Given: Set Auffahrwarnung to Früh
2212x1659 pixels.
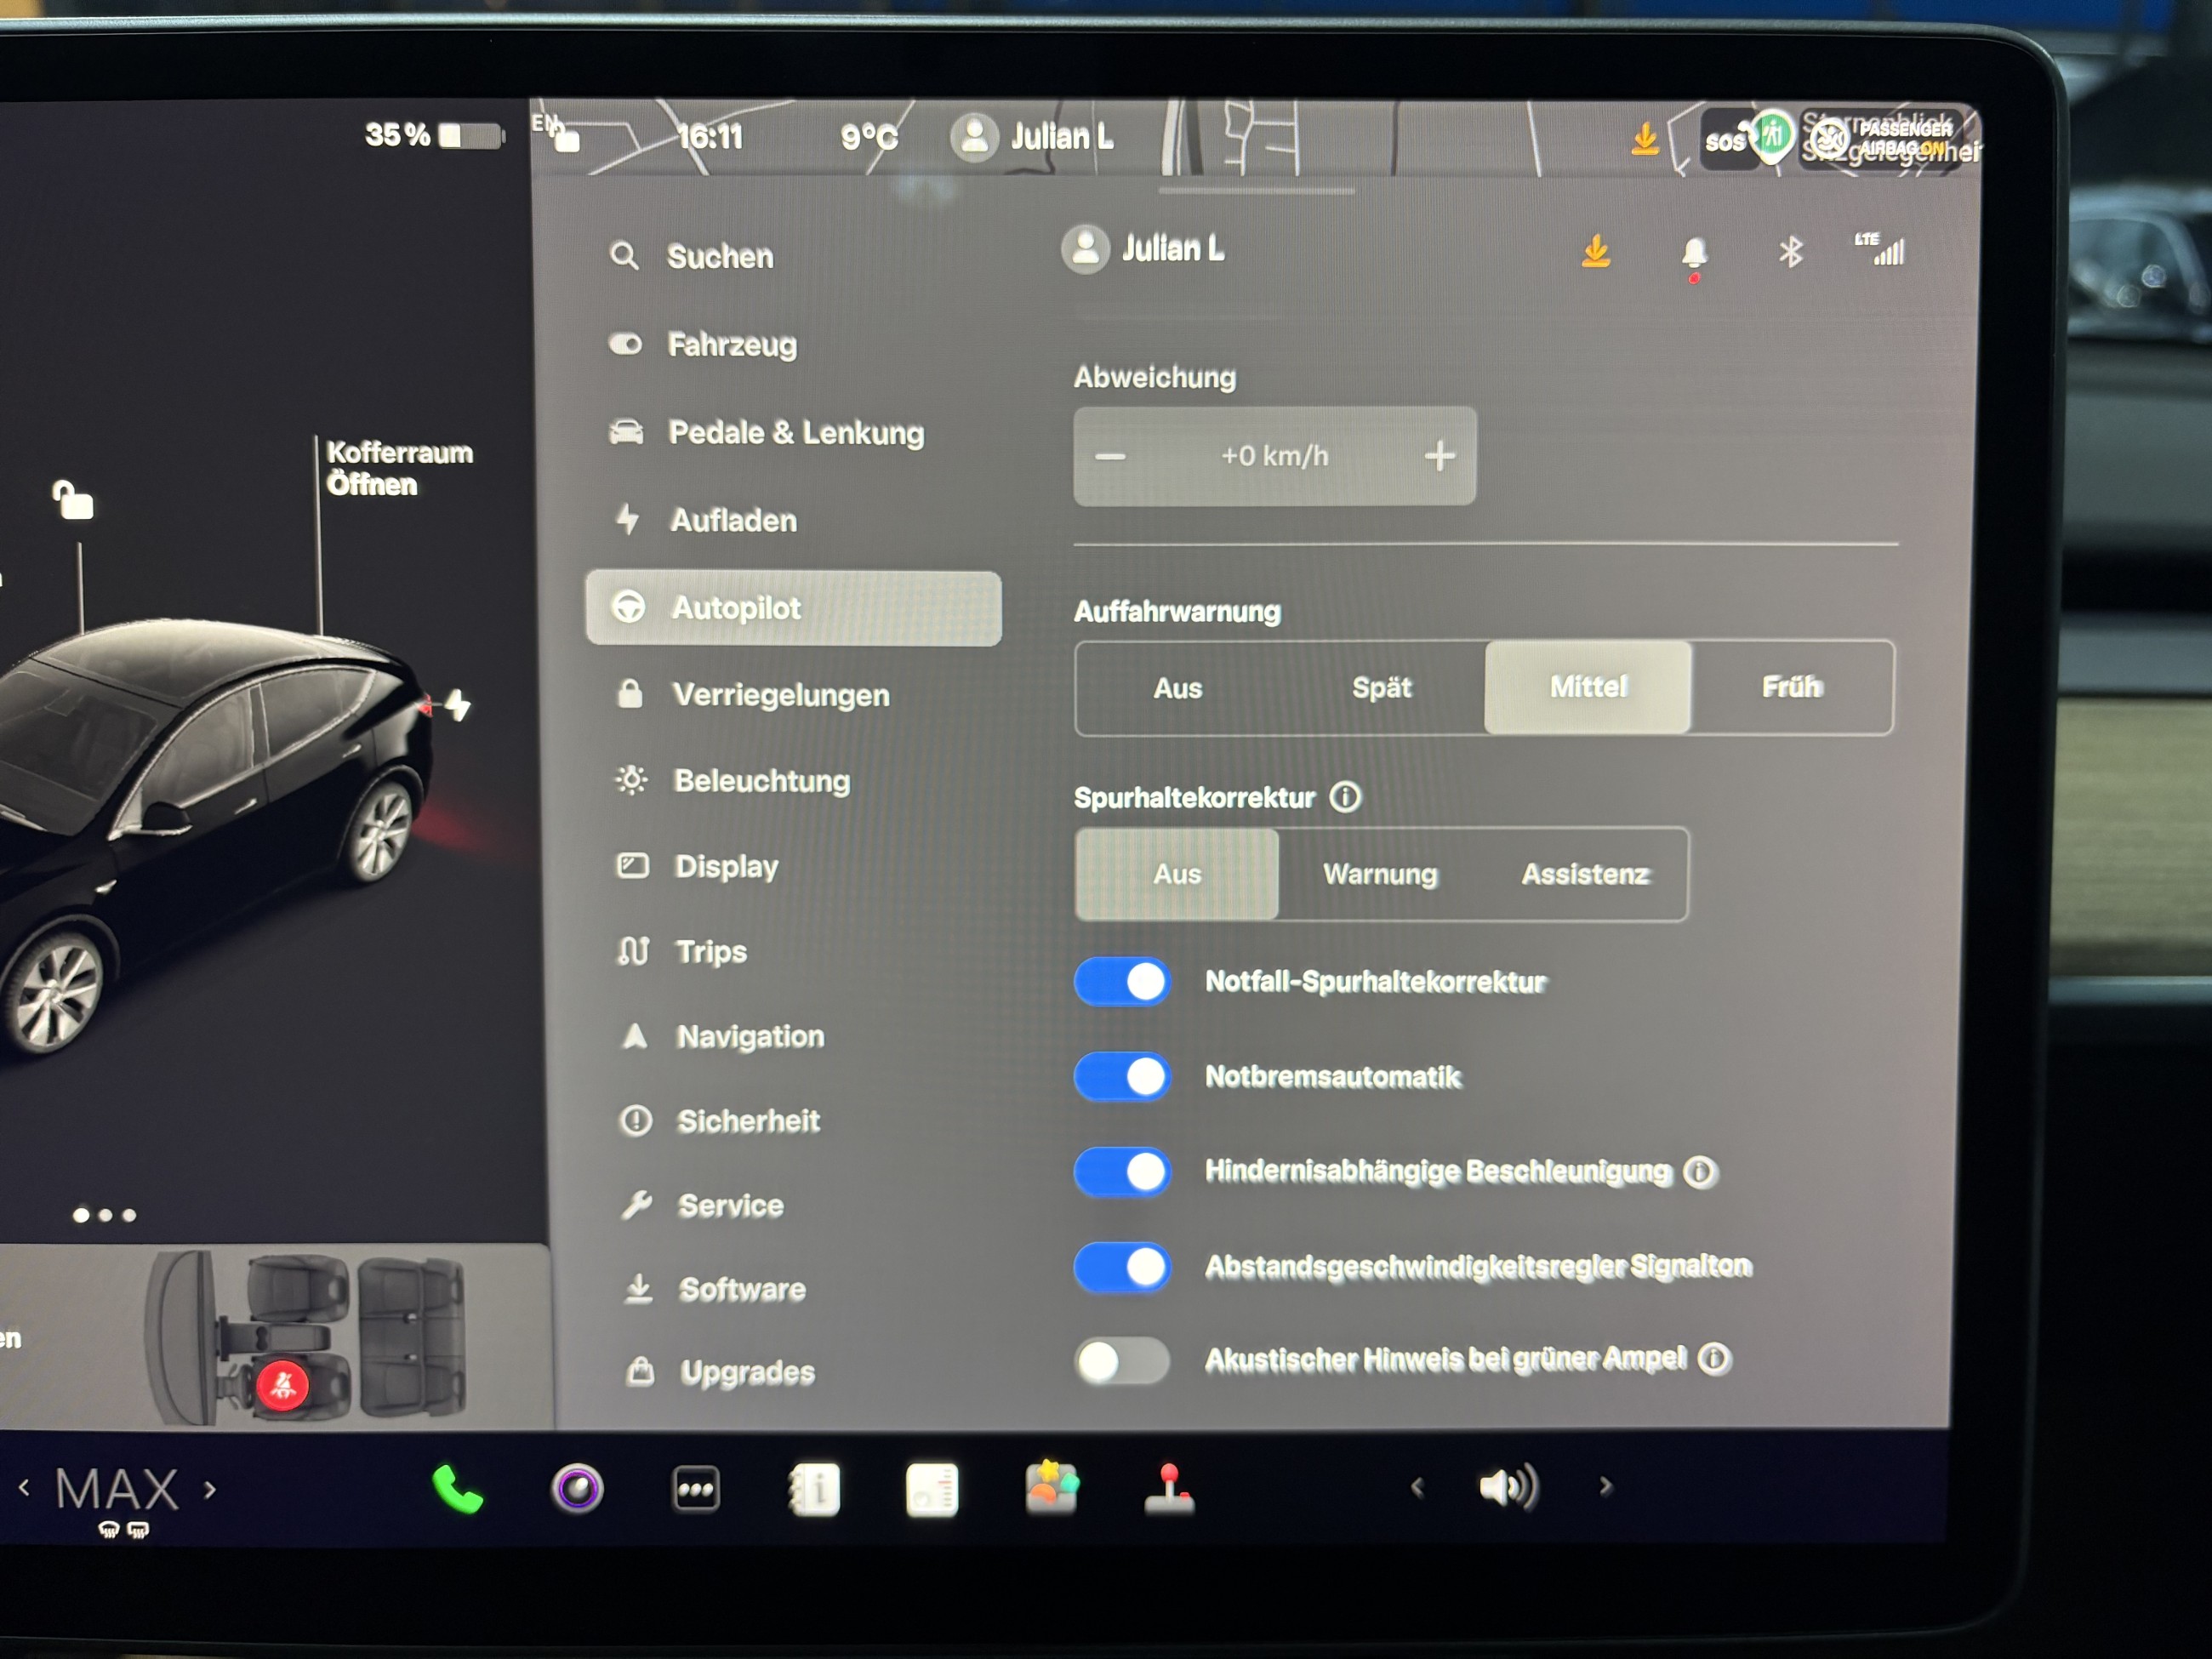Looking at the screenshot, I should point(1791,688).
